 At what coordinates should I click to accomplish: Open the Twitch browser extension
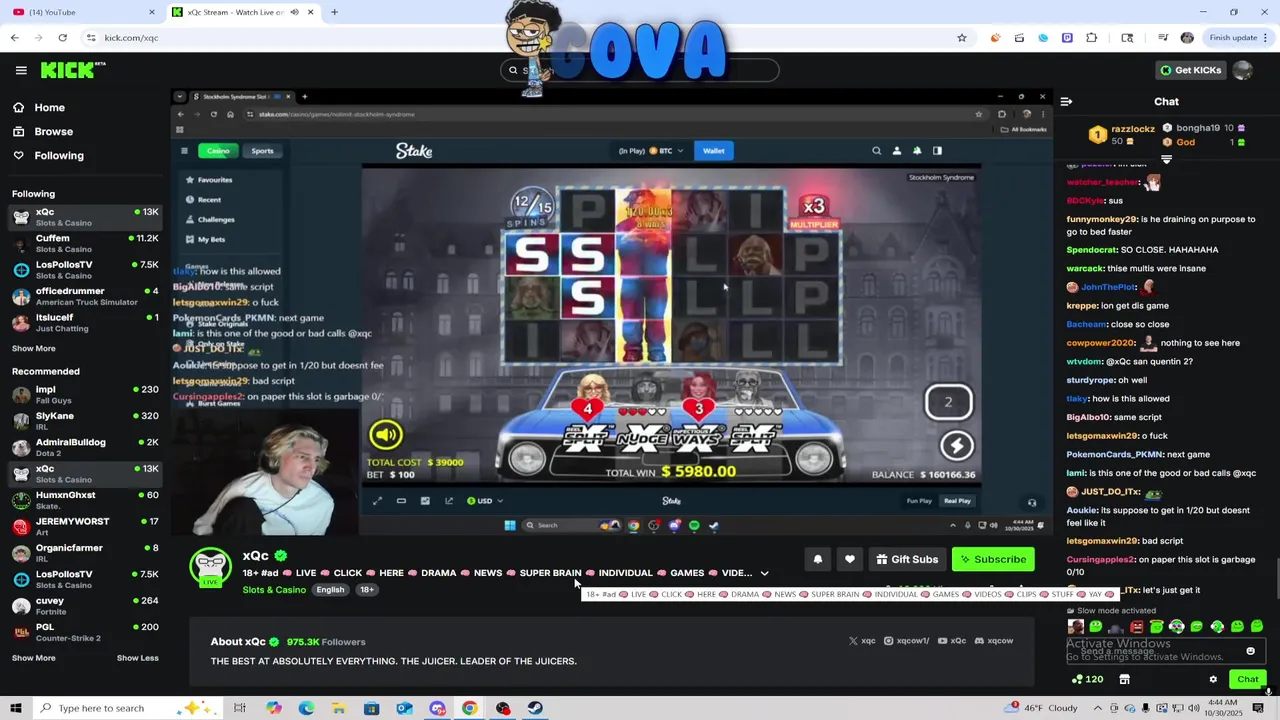coord(1067,38)
